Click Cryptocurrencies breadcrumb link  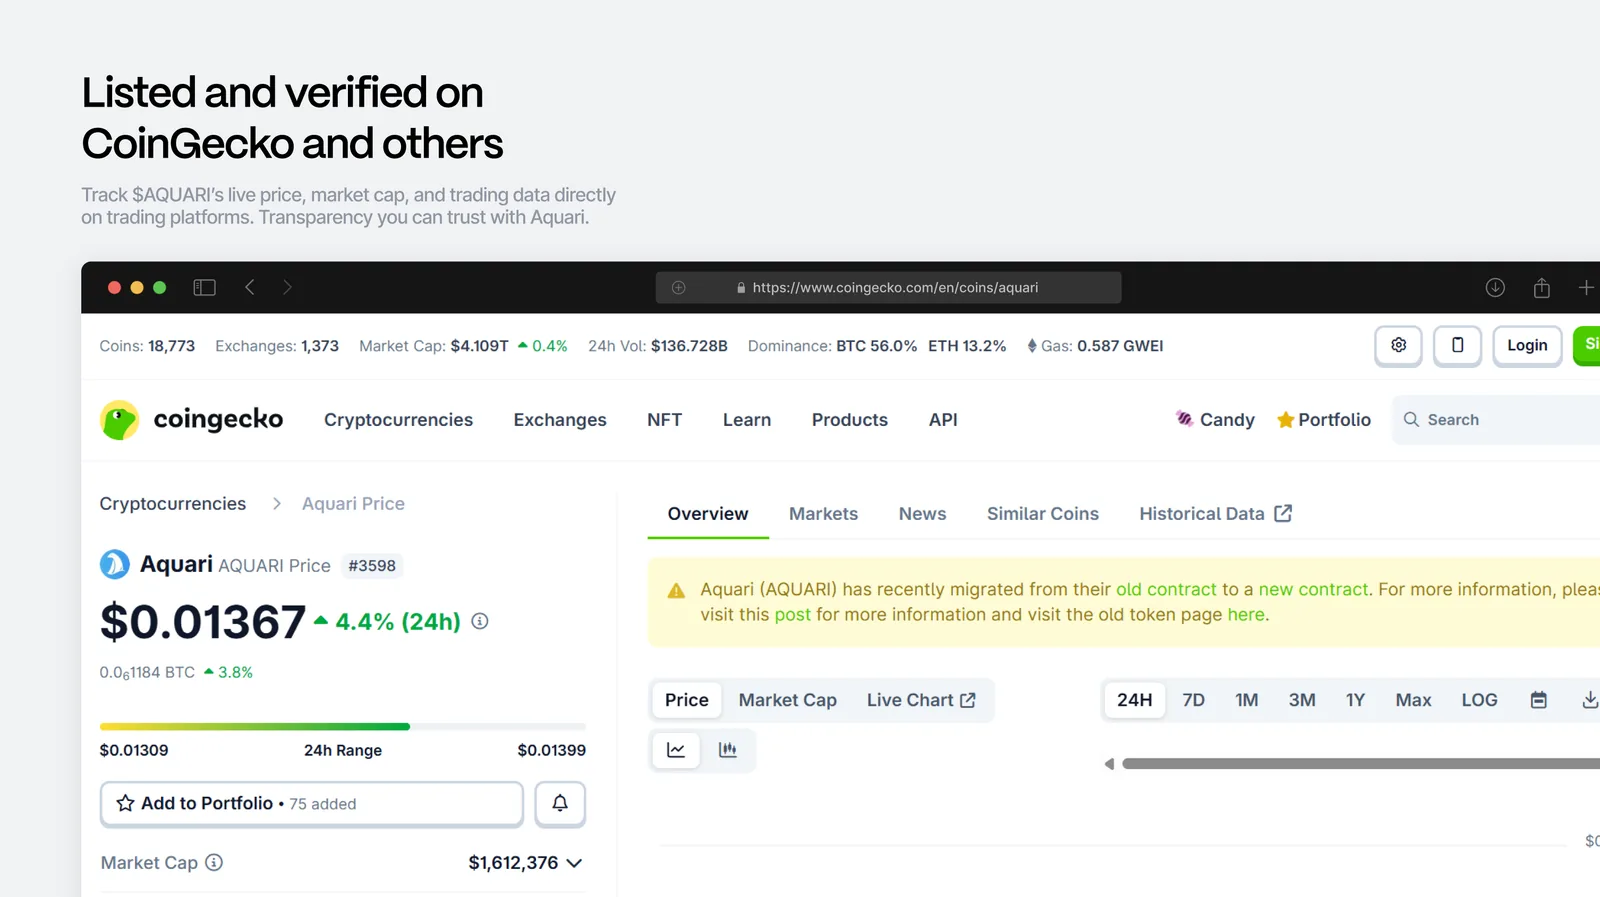[x=173, y=504]
